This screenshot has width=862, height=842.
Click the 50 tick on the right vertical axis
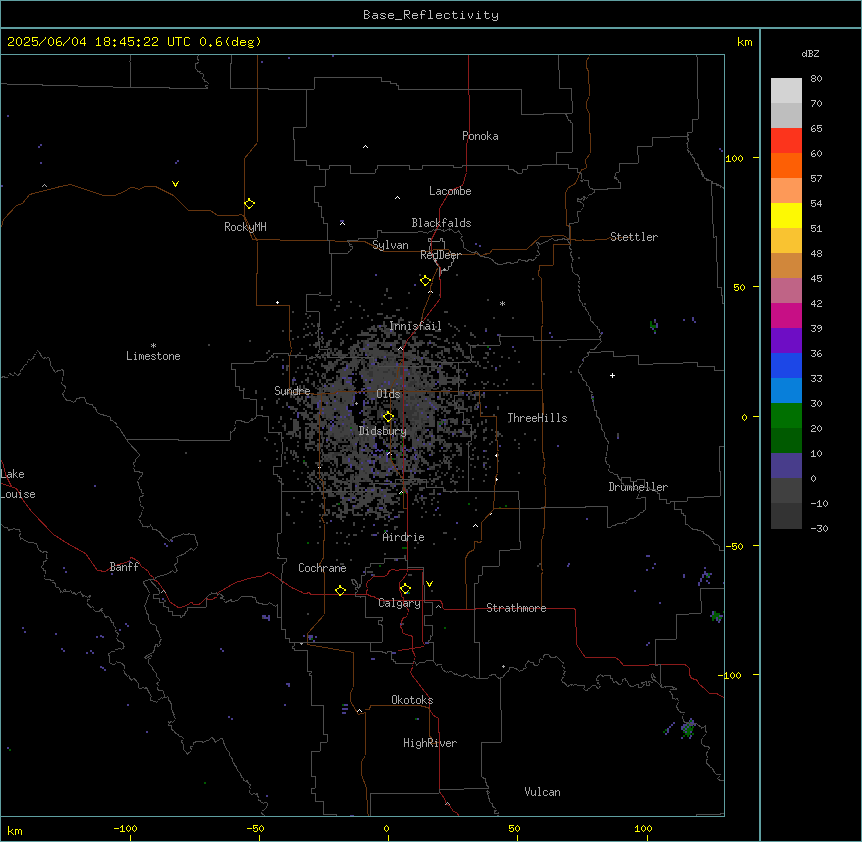(x=739, y=287)
